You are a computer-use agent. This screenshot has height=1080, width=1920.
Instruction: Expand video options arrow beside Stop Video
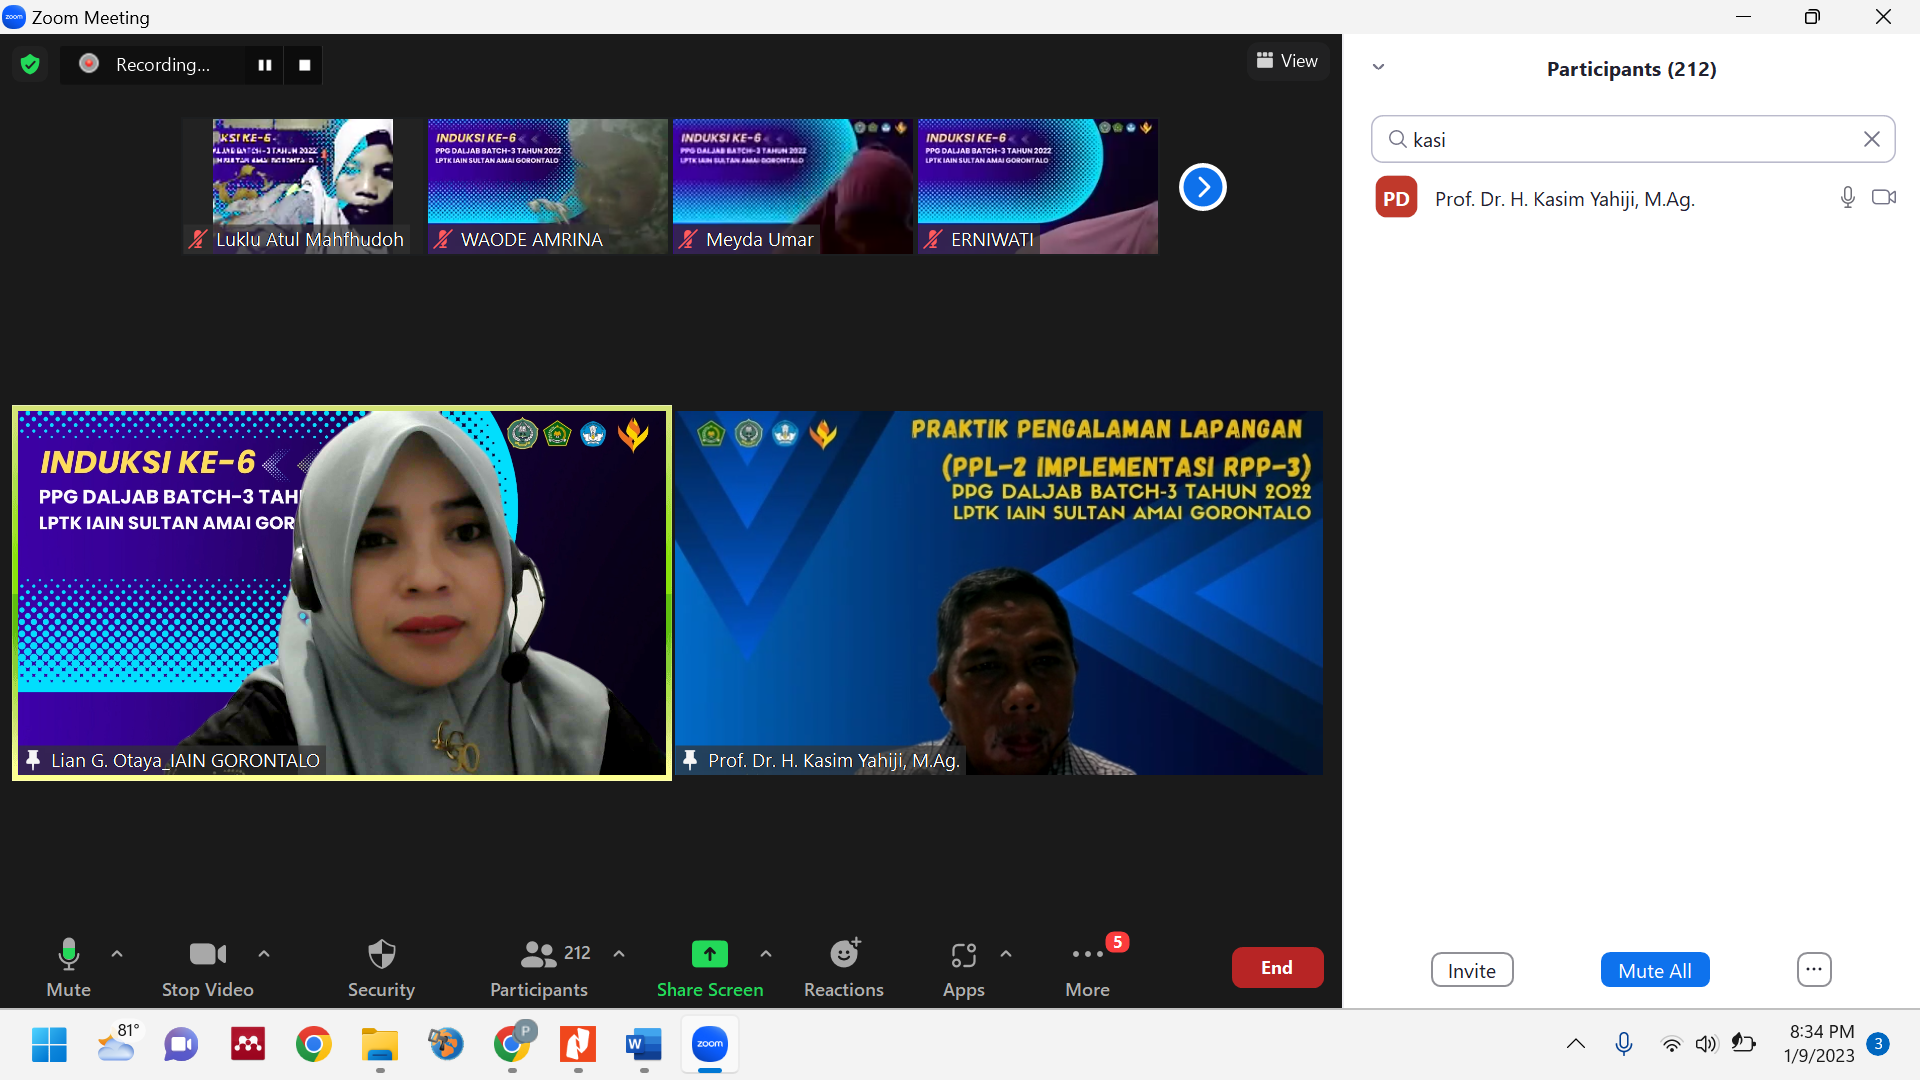[264, 954]
